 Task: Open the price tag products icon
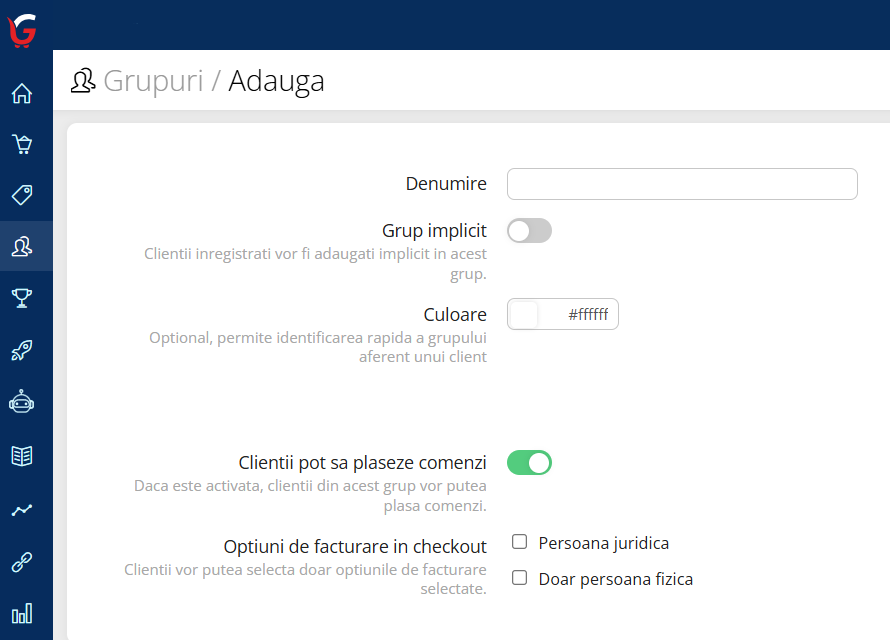coord(22,195)
